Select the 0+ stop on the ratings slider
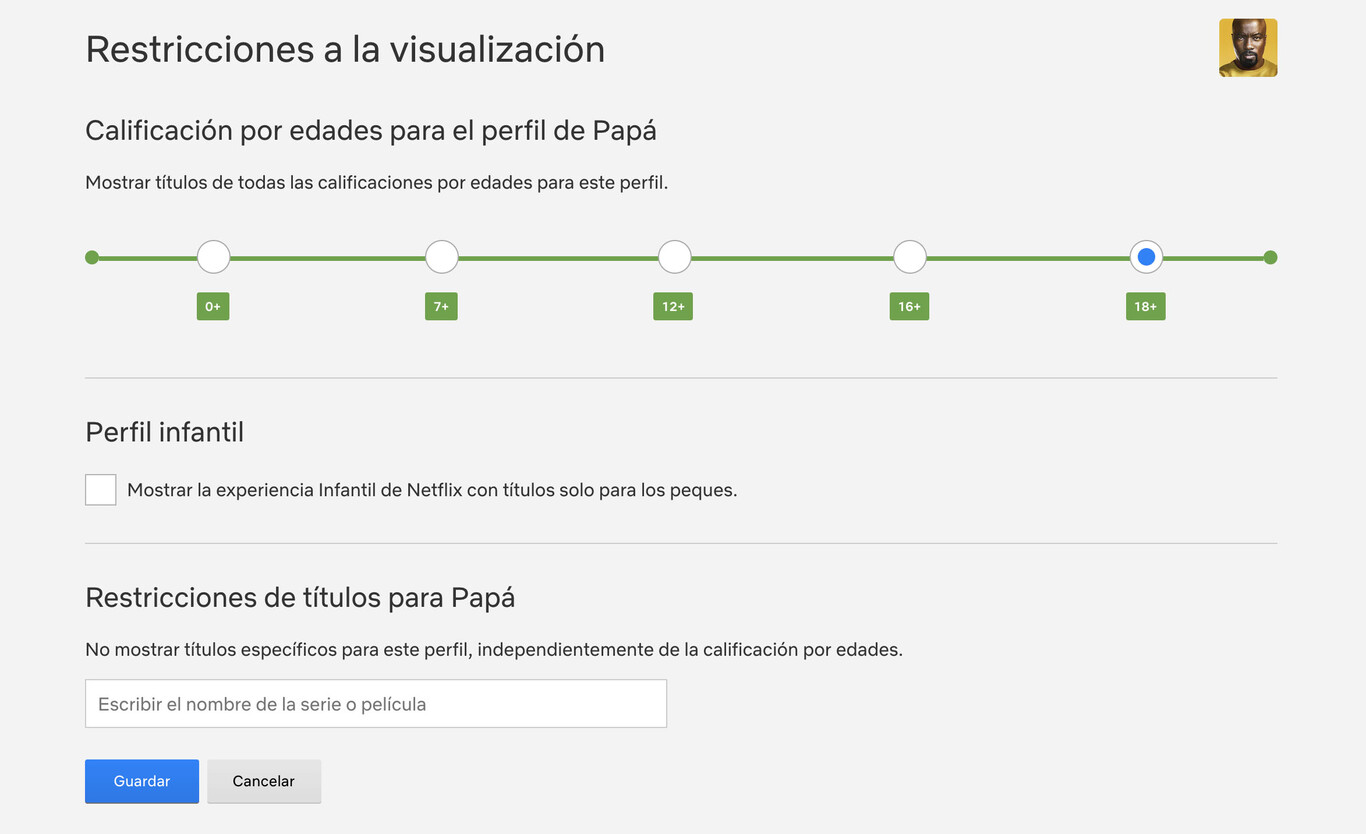This screenshot has height=834, width=1366. point(213,256)
